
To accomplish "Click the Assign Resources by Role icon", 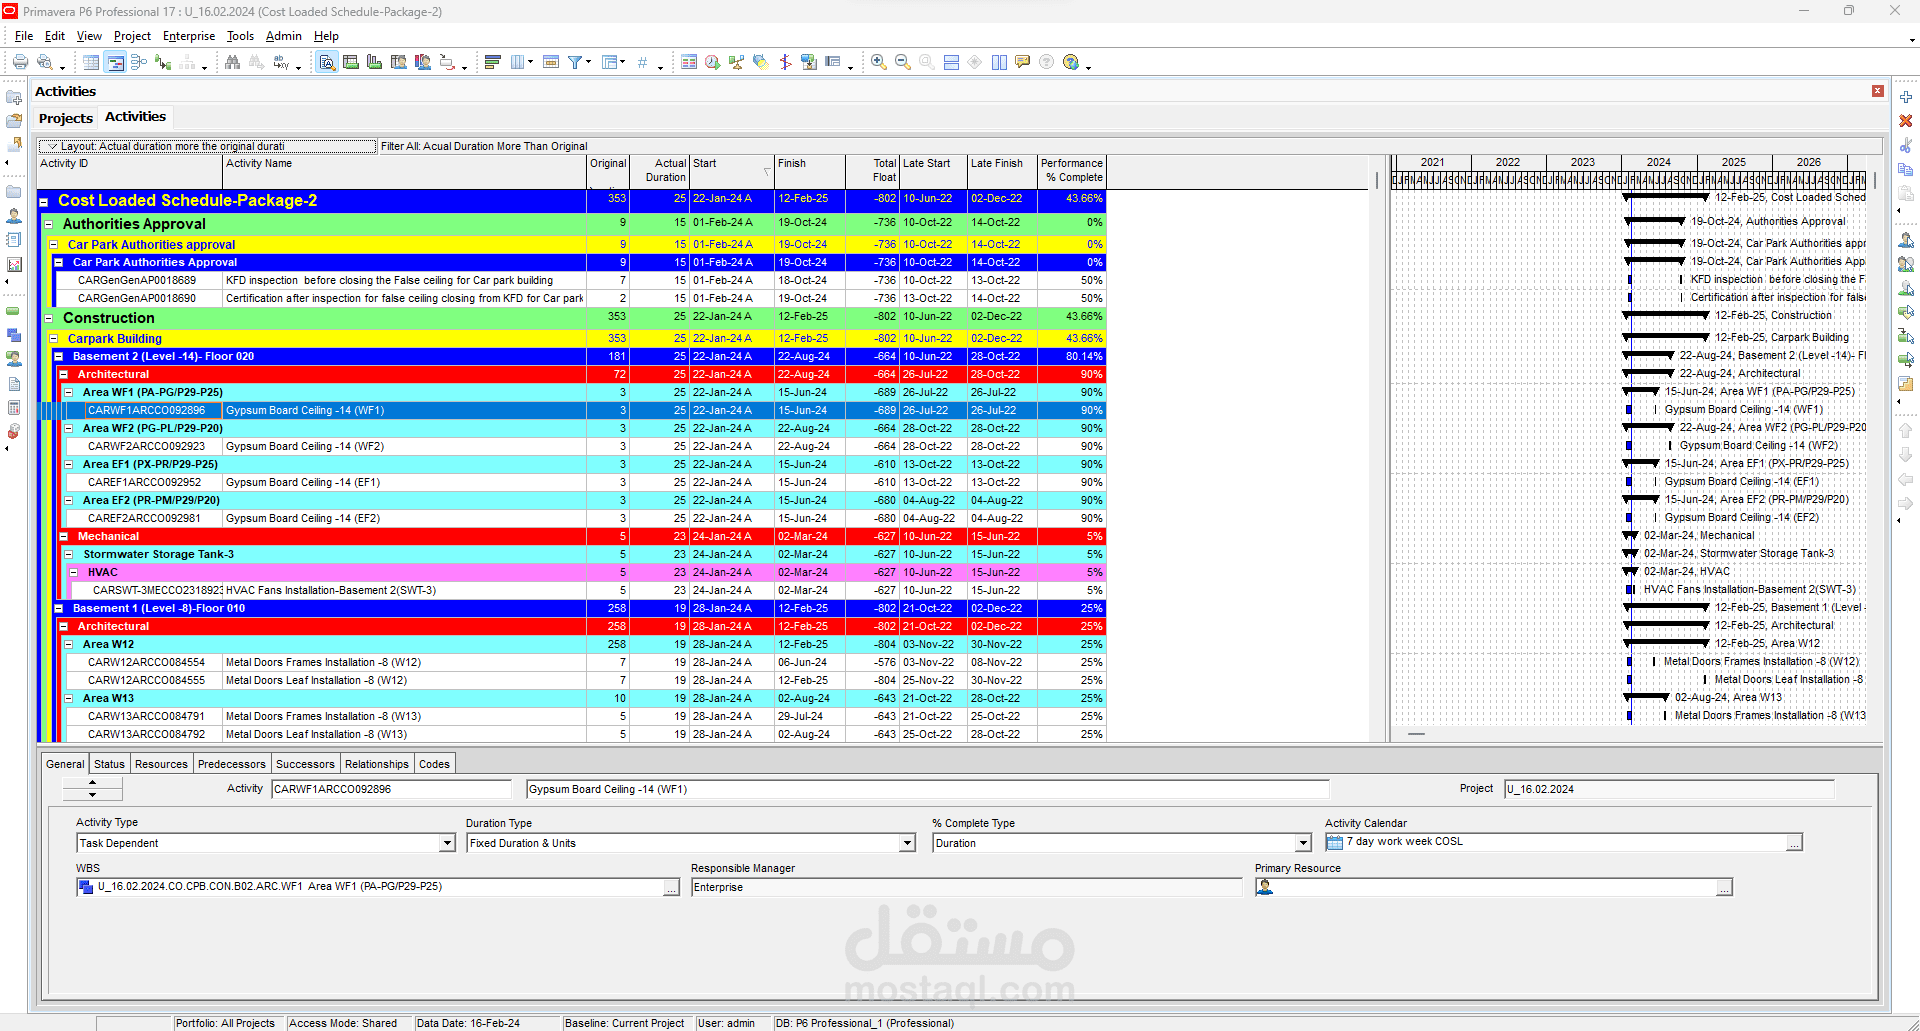I will coord(1906,265).
